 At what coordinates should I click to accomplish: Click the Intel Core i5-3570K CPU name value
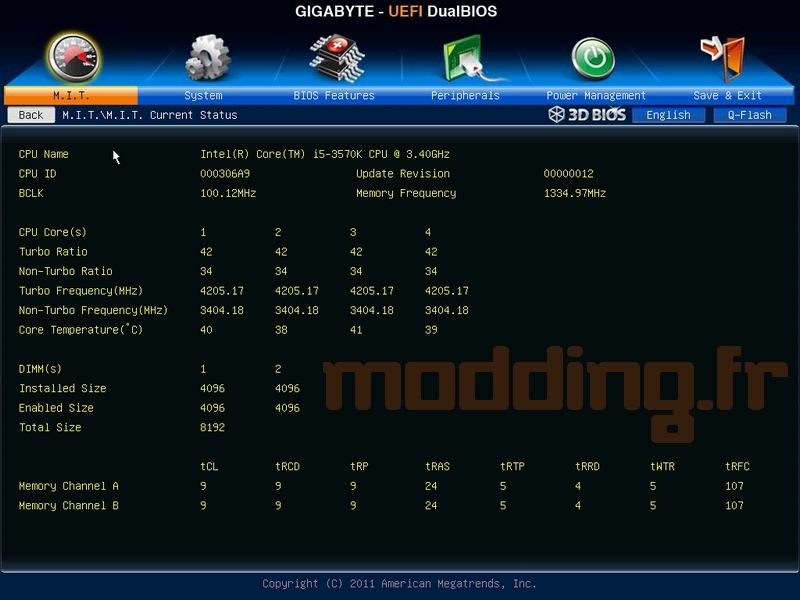point(325,154)
